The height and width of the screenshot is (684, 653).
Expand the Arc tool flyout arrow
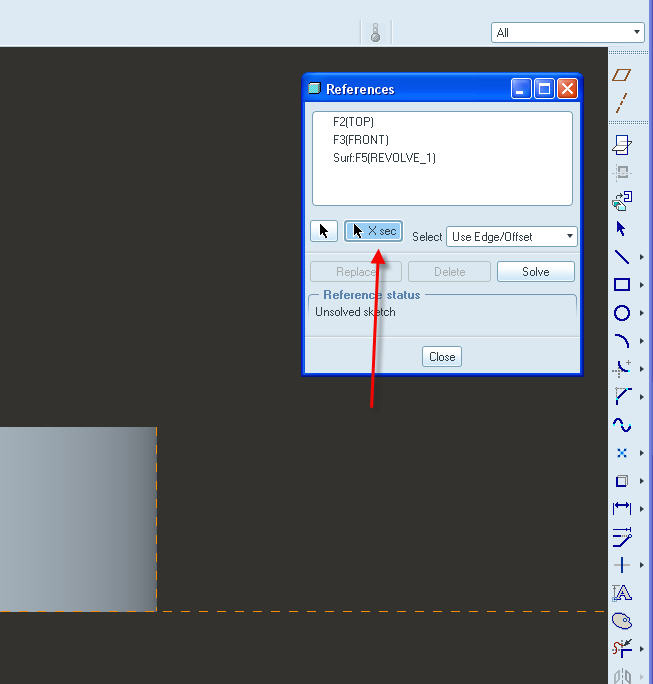pos(642,341)
